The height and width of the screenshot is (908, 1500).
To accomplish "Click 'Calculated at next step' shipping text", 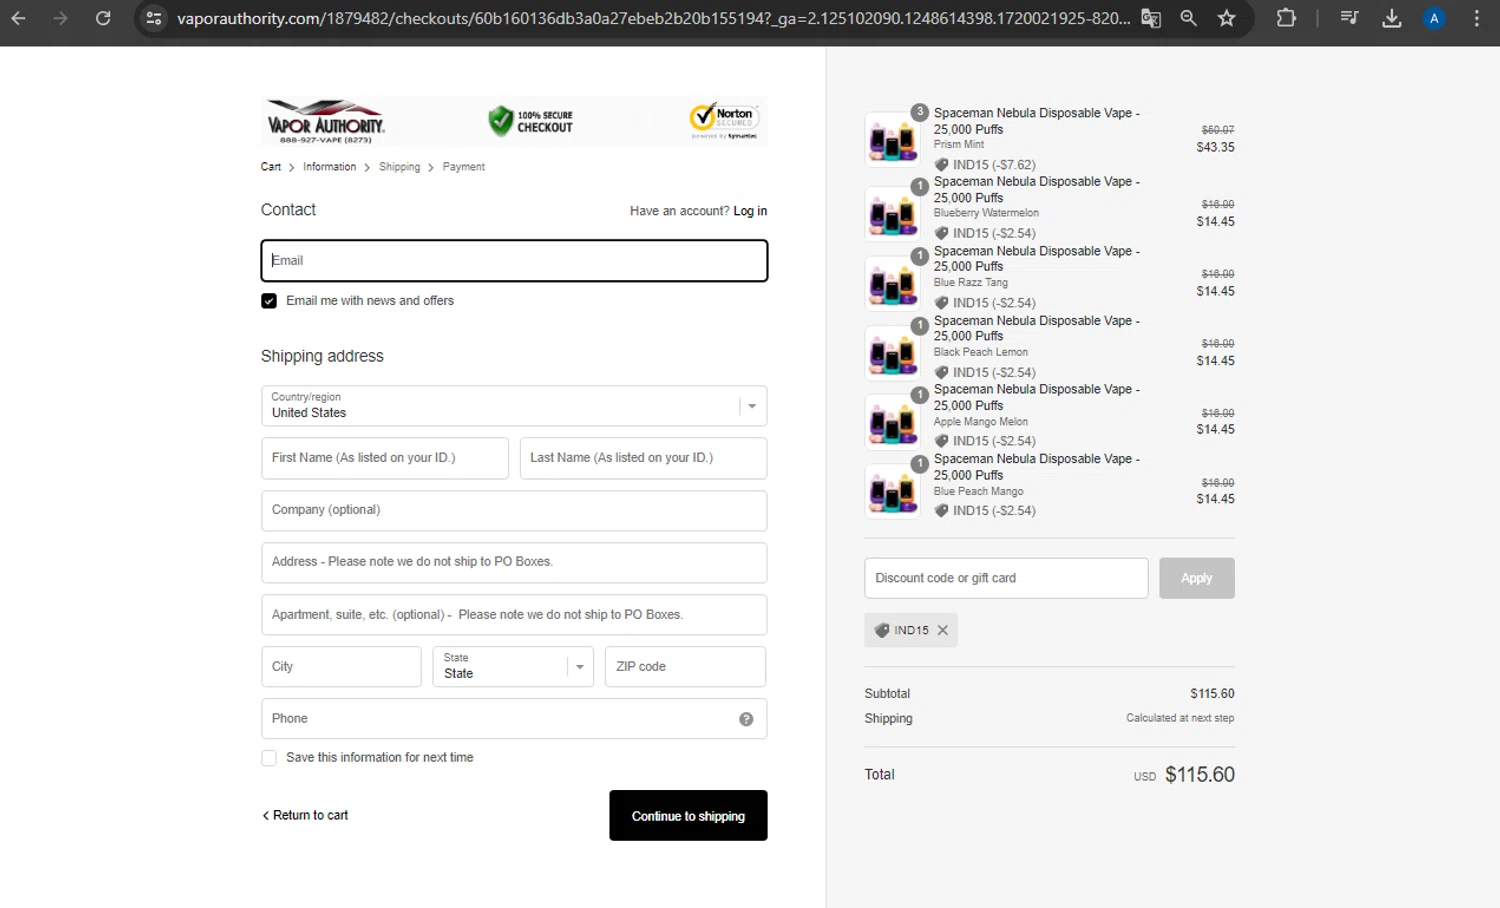I will [x=1180, y=718].
